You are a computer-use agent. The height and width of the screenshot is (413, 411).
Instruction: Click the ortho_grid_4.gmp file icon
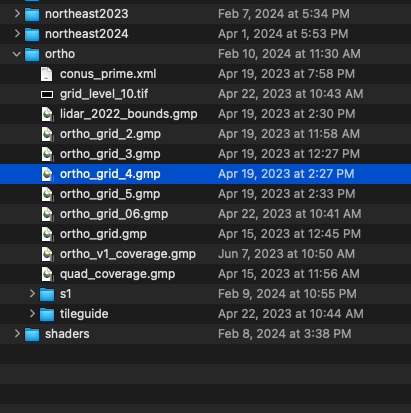click(48, 174)
